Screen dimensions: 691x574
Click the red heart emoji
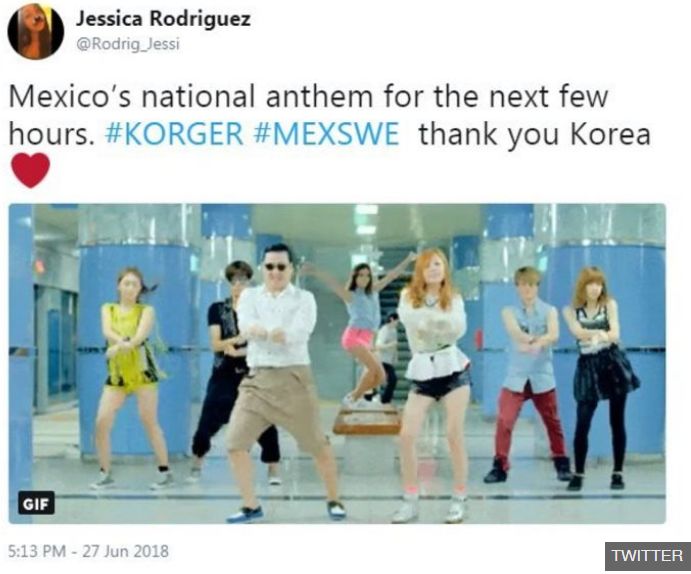coord(30,170)
